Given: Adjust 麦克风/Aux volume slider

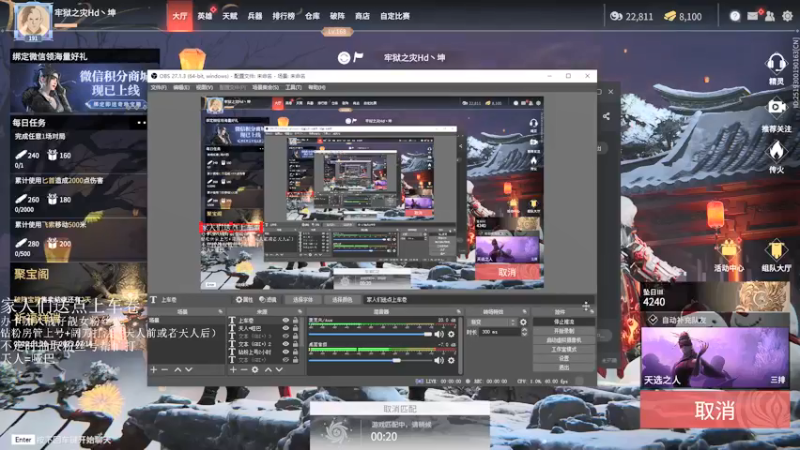Looking at the screenshot, I should [370, 334].
